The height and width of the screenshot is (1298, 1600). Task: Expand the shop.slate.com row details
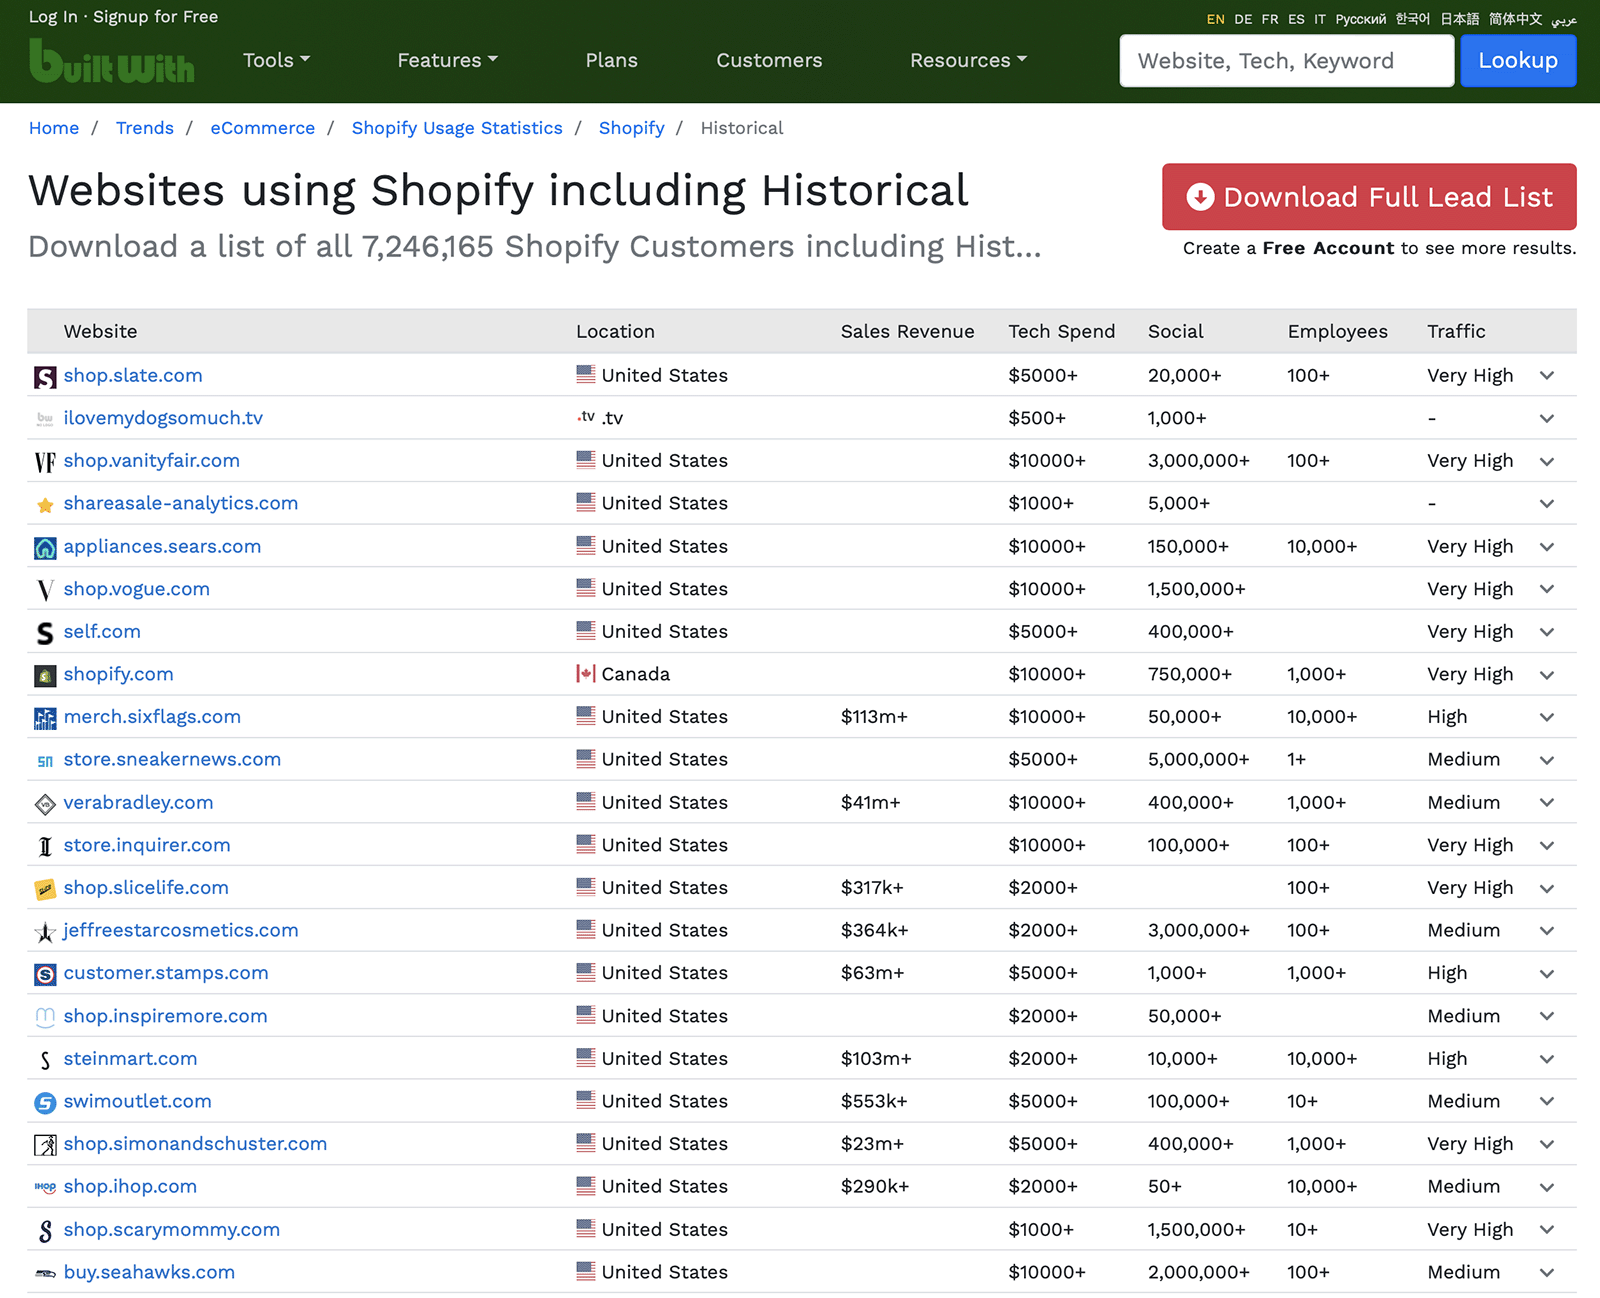1547,376
